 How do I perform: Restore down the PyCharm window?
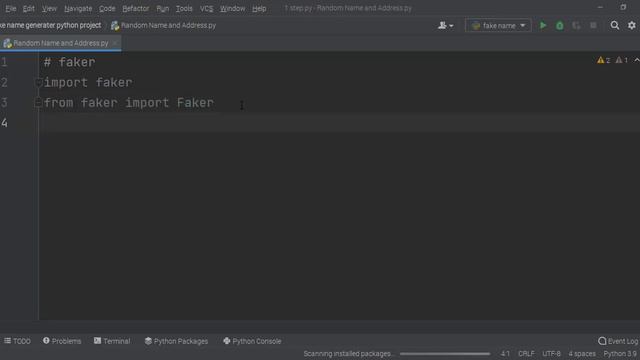coord(623,7)
